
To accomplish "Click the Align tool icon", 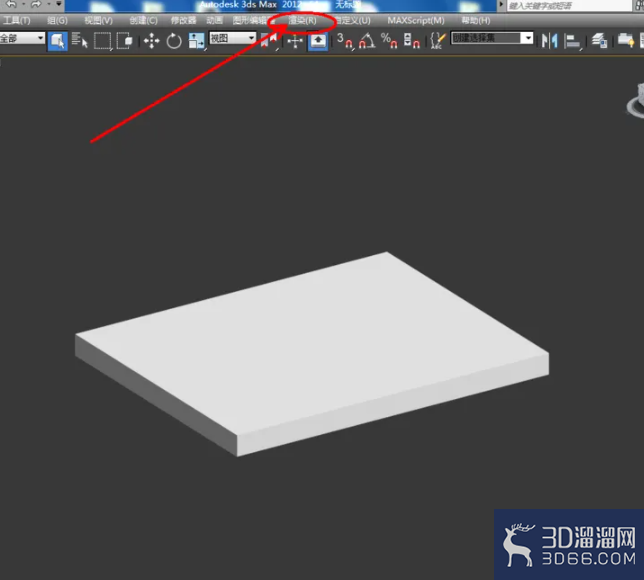I will (572, 41).
